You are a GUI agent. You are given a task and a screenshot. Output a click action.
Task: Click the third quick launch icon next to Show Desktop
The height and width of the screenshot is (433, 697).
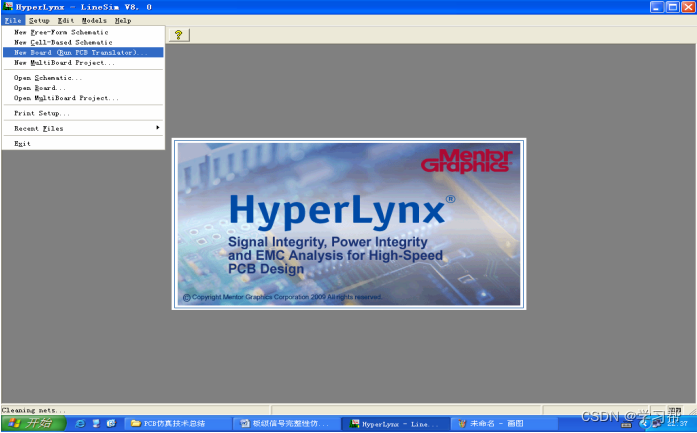point(111,423)
